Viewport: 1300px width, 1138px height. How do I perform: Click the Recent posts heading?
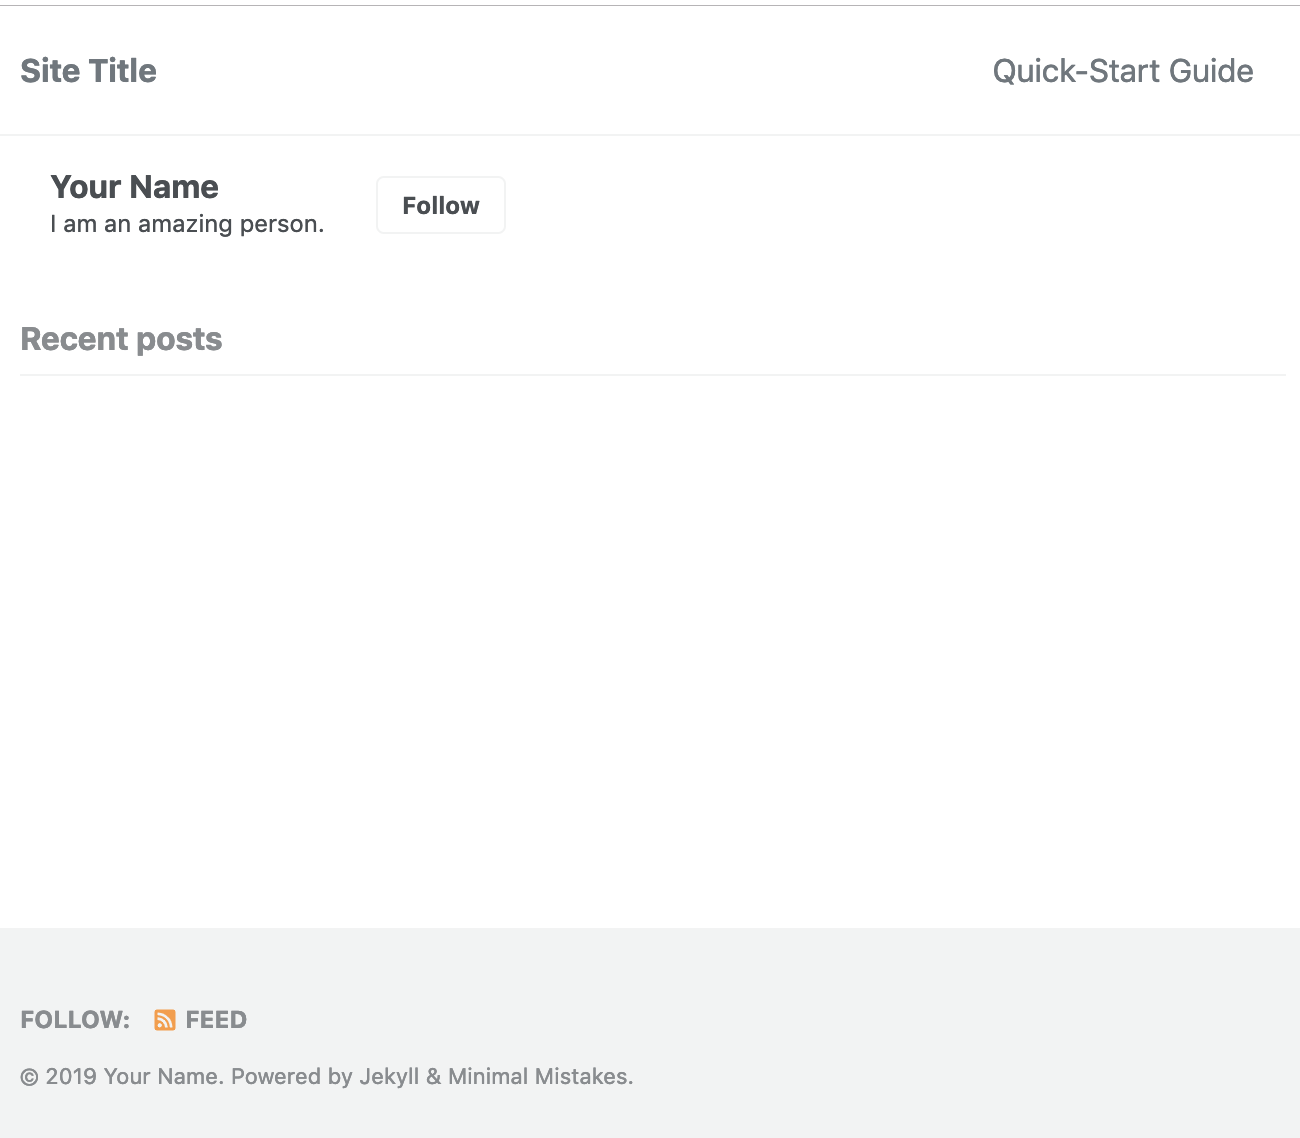tap(121, 340)
